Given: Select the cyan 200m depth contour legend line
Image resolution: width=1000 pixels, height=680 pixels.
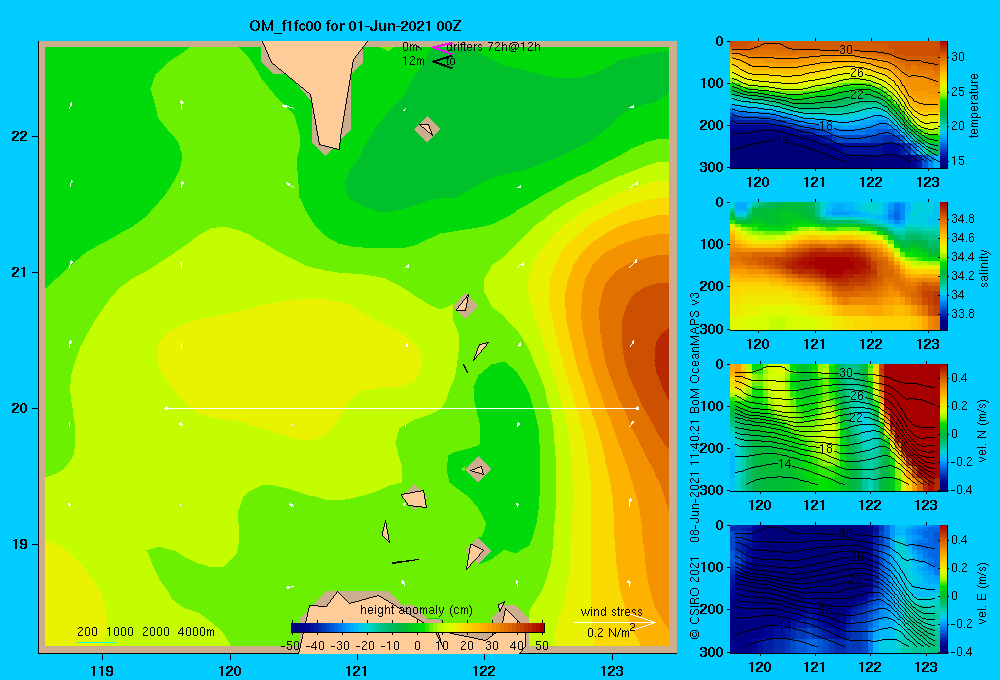Looking at the screenshot, I should click(x=96, y=642).
